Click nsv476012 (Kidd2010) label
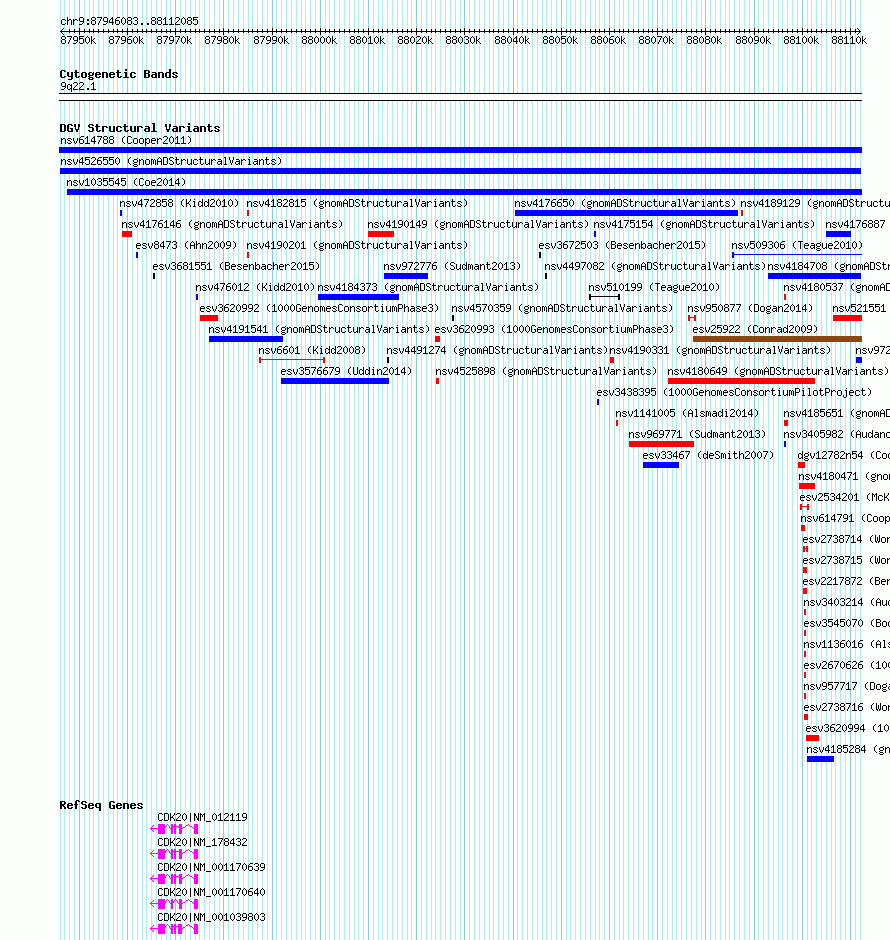 pos(255,287)
